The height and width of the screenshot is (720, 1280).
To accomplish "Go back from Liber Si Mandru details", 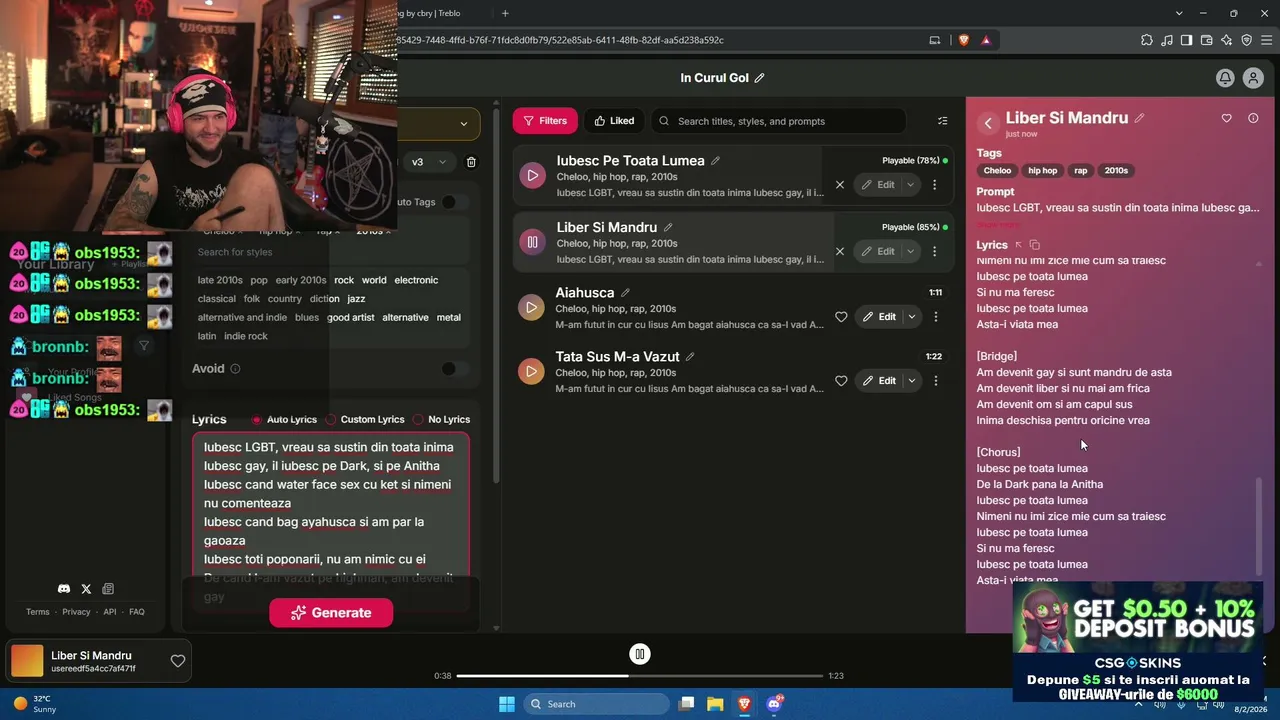I will pyautogui.click(x=988, y=123).
